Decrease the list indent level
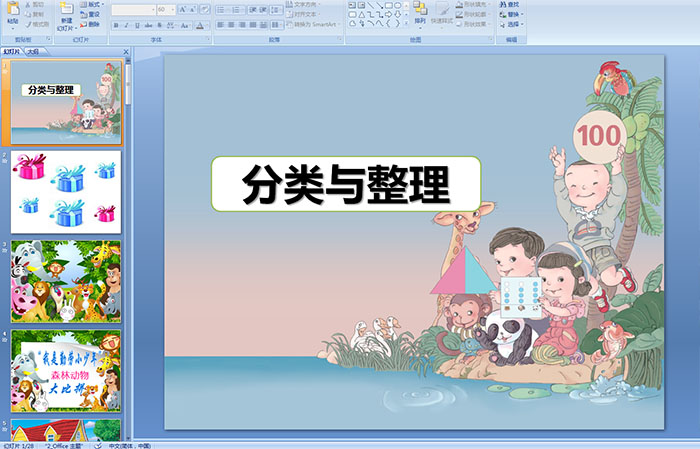Screen dimensions: 700x449 pyautogui.click(x=253, y=10)
